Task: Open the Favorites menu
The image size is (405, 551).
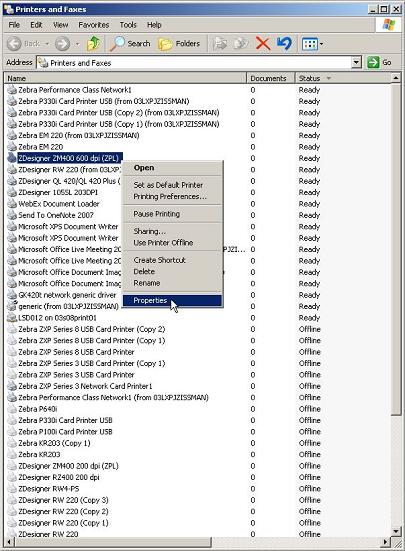Action: click(x=93, y=25)
